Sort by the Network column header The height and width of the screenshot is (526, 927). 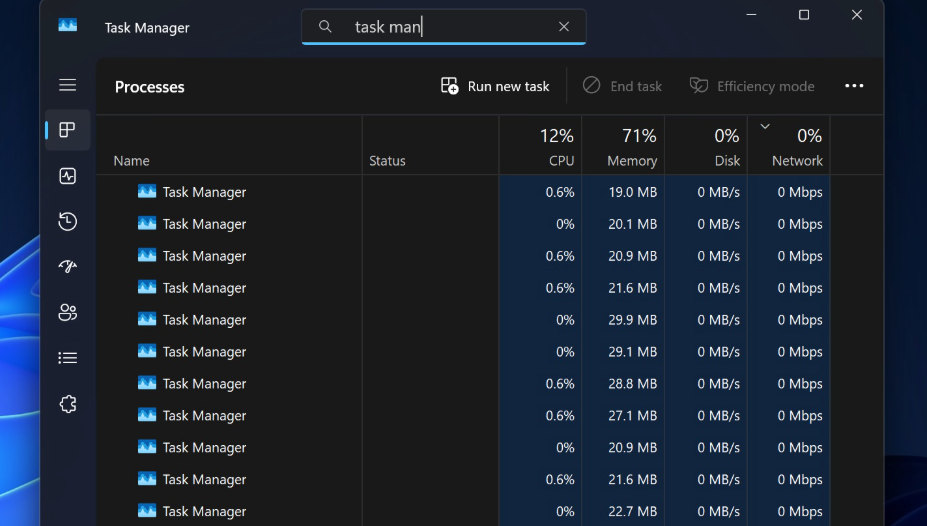tap(796, 146)
